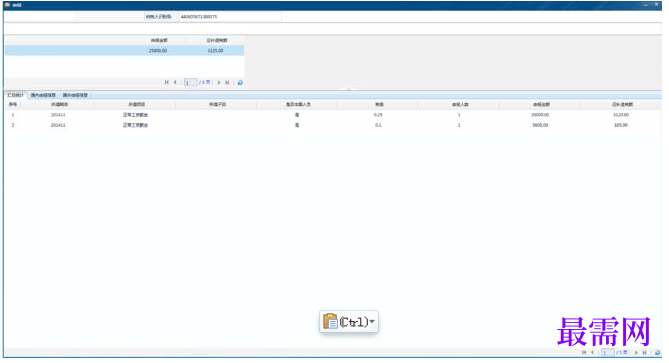Go to next page in bottom pager

click(636, 352)
